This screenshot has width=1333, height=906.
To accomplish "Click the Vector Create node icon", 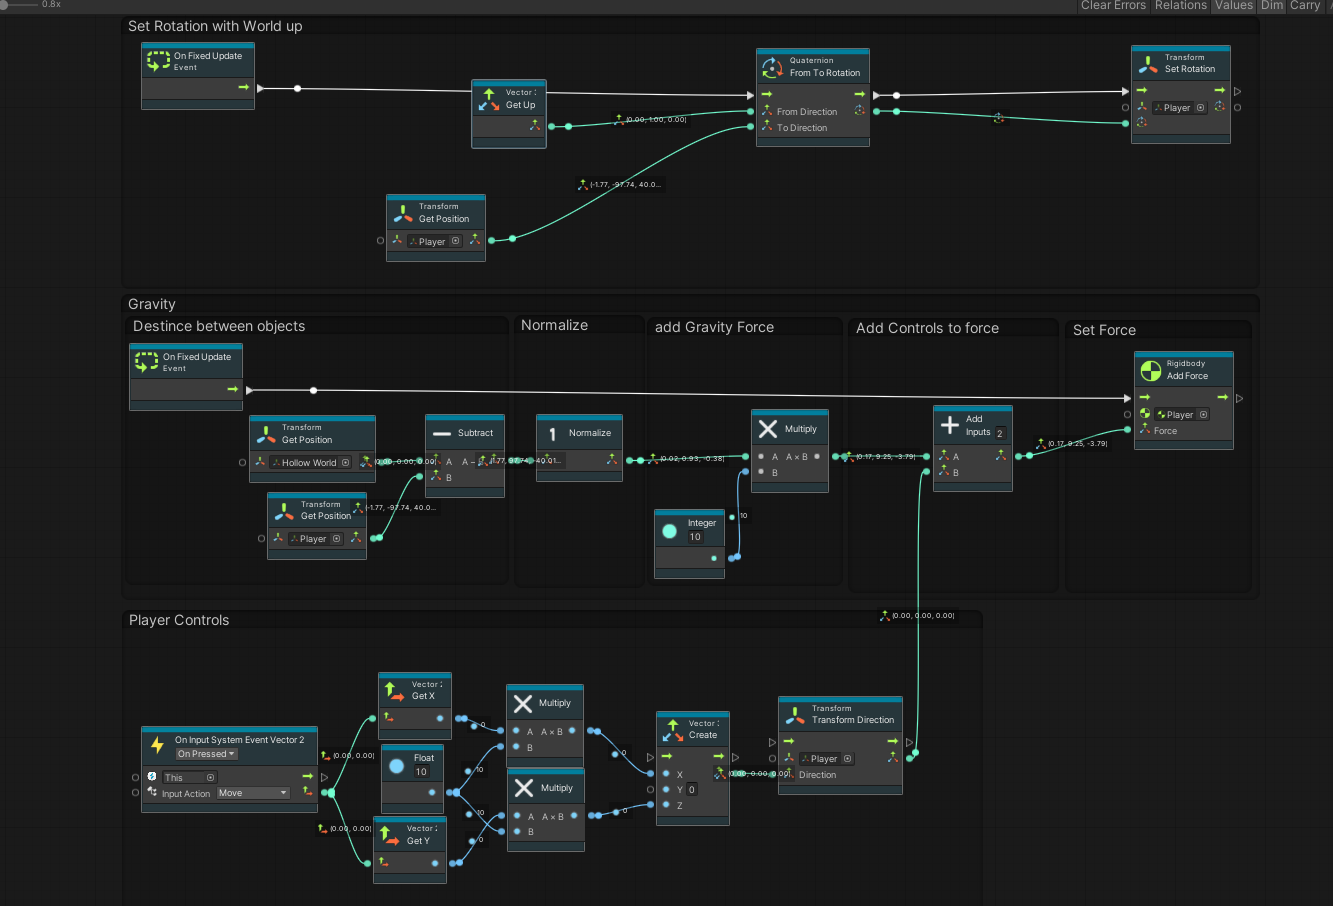I will 672,730.
